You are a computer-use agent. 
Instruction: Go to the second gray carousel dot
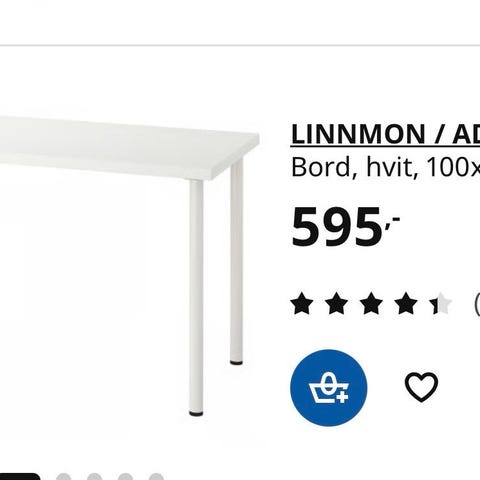coord(95,477)
